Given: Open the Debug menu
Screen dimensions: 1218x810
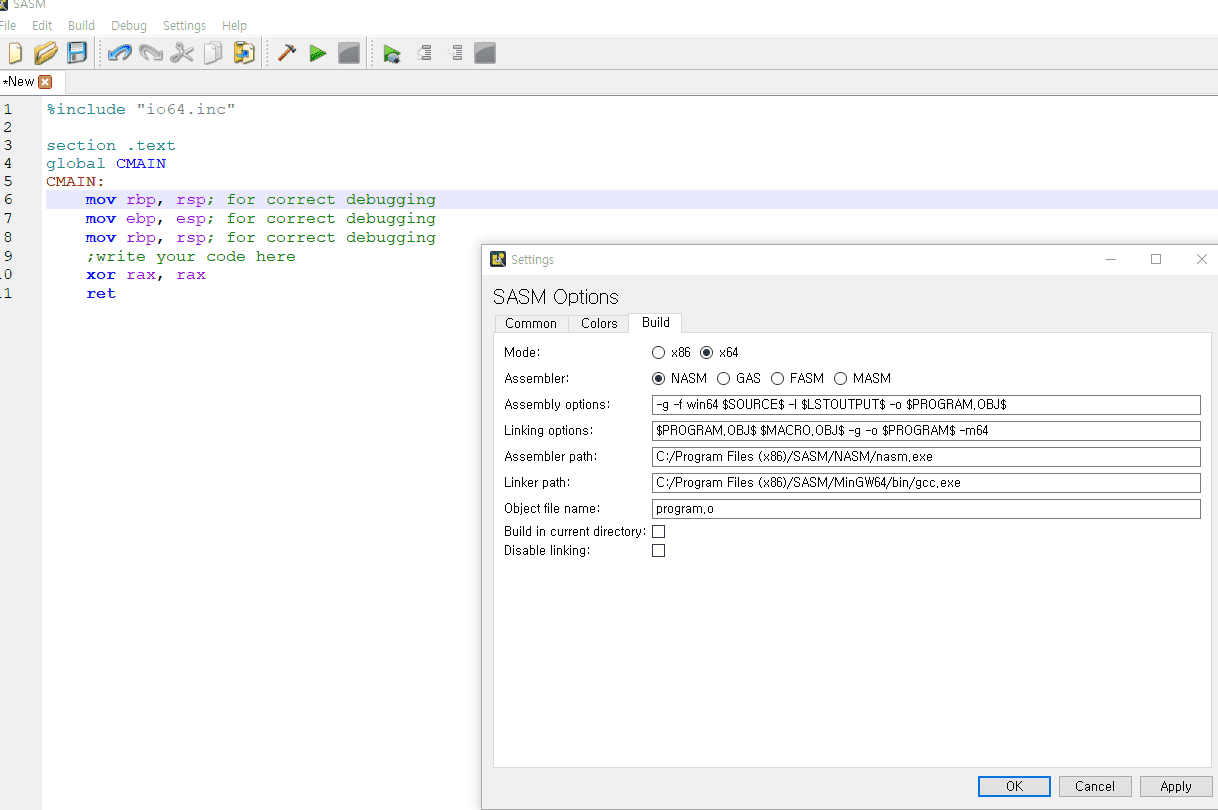Looking at the screenshot, I should (x=129, y=25).
